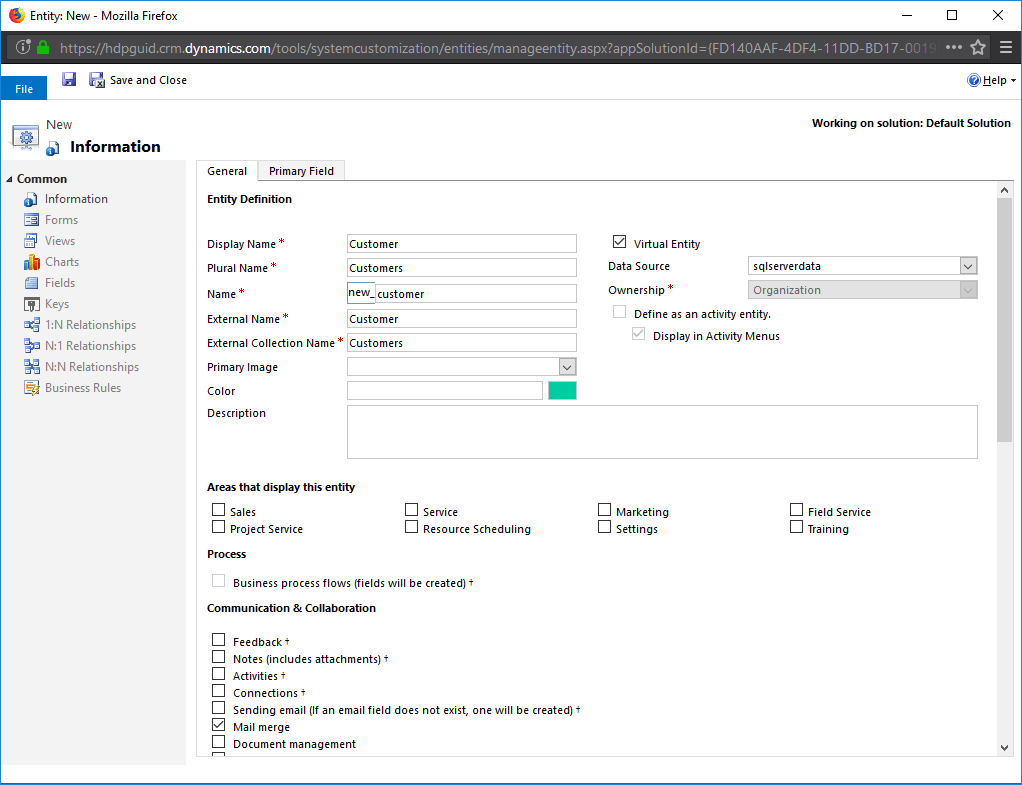Click the Save icon in the toolbar
This screenshot has height=785, width=1022.
[68, 79]
